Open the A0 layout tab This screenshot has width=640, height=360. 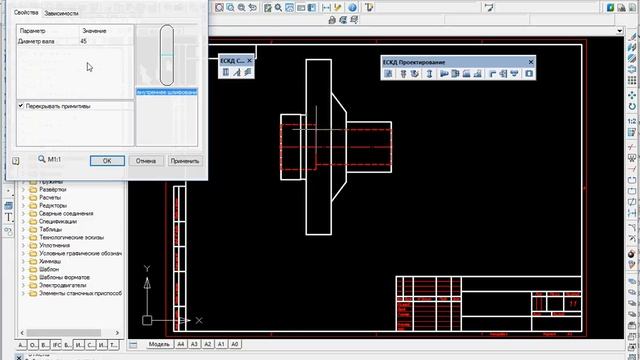click(x=234, y=344)
